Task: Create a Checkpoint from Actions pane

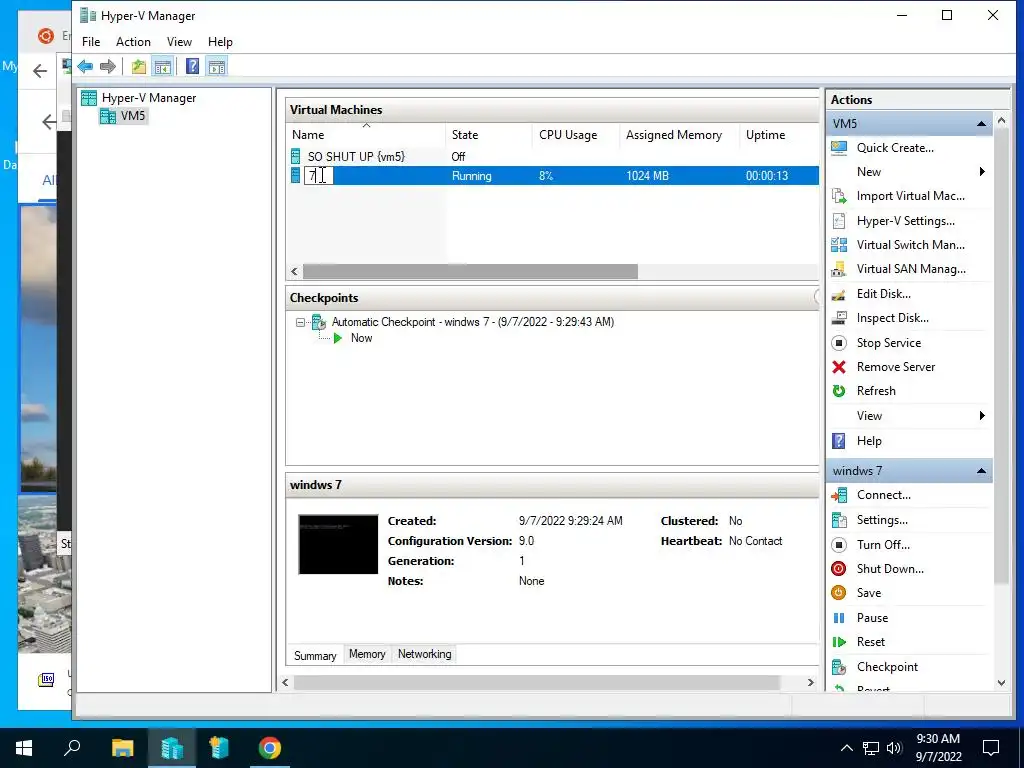Action: [887, 667]
